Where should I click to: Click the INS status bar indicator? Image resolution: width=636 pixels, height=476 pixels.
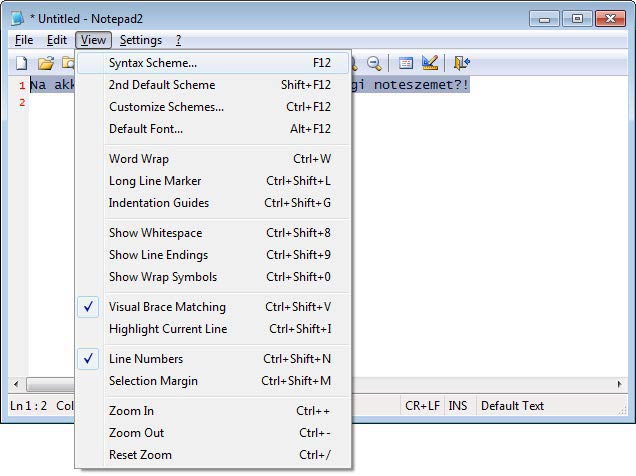(x=458, y=405)
